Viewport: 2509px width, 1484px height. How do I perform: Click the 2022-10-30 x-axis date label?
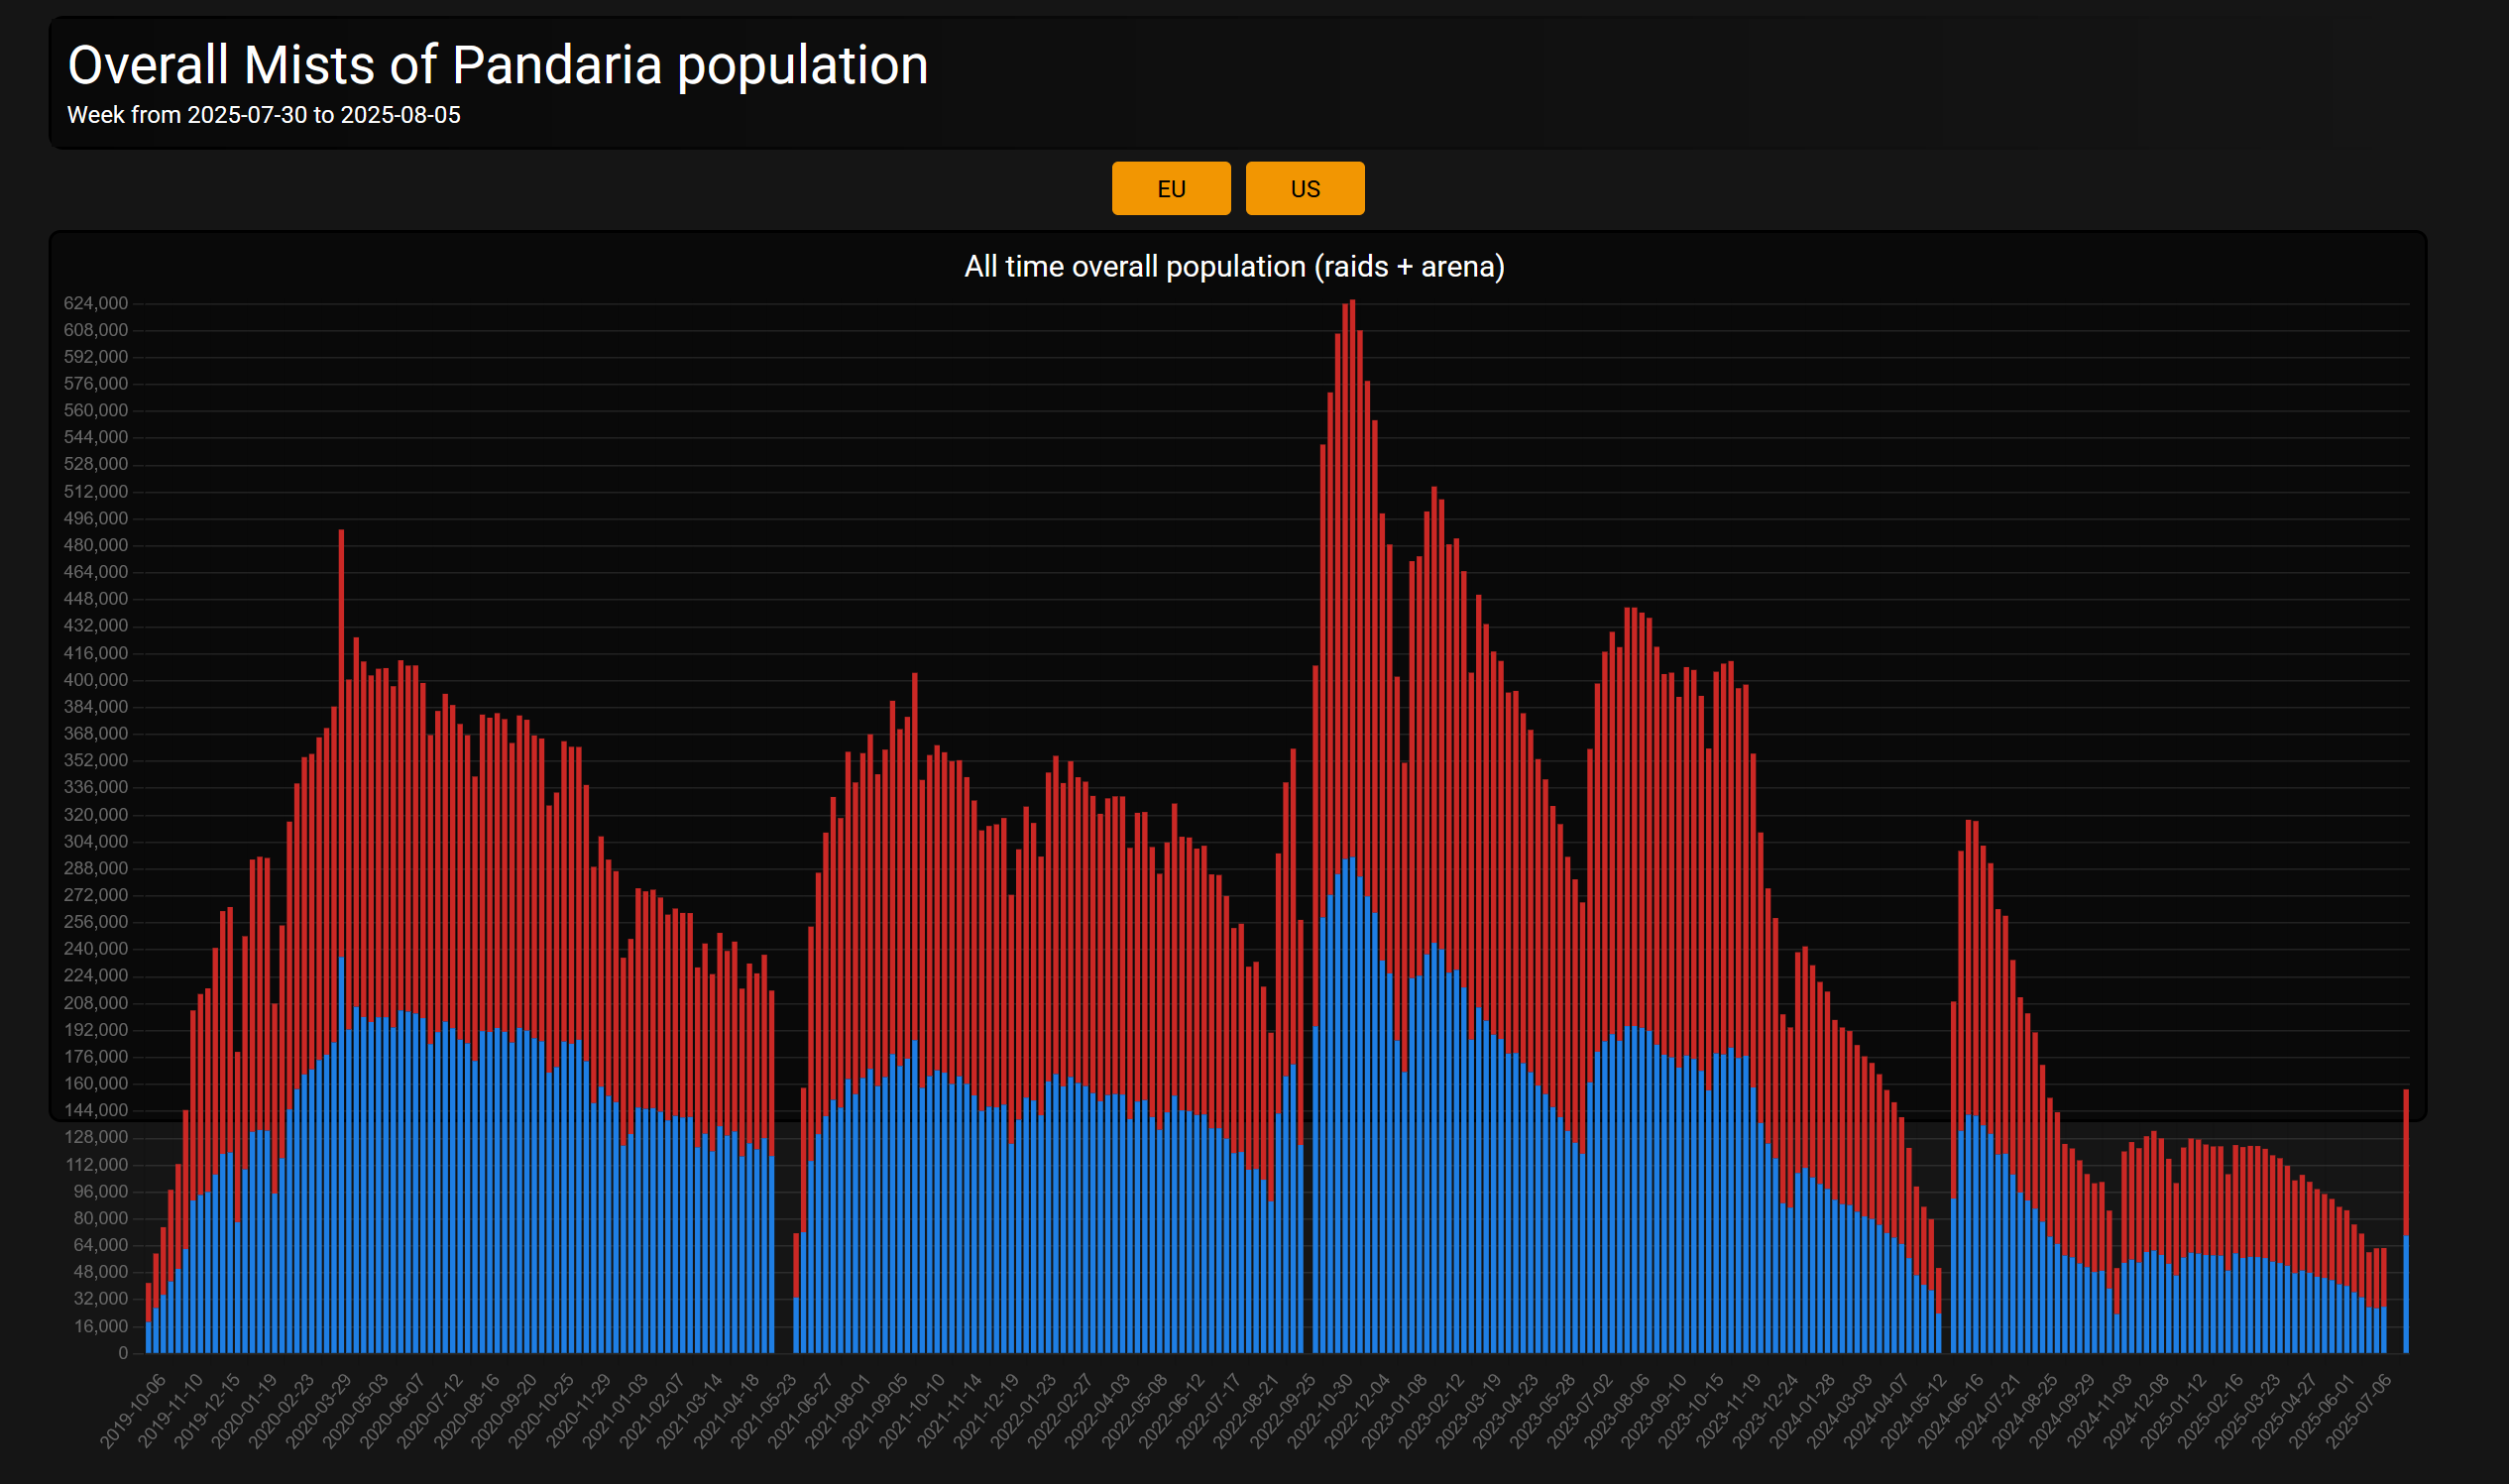1320,1410
